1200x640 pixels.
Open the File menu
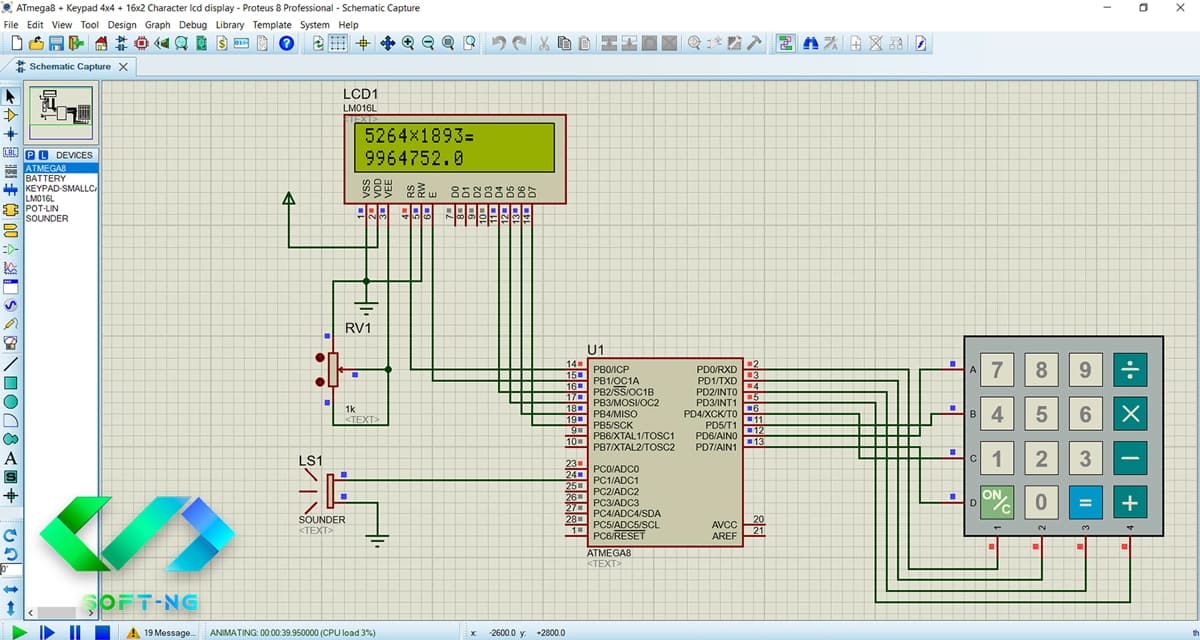[x=12, y=24]
